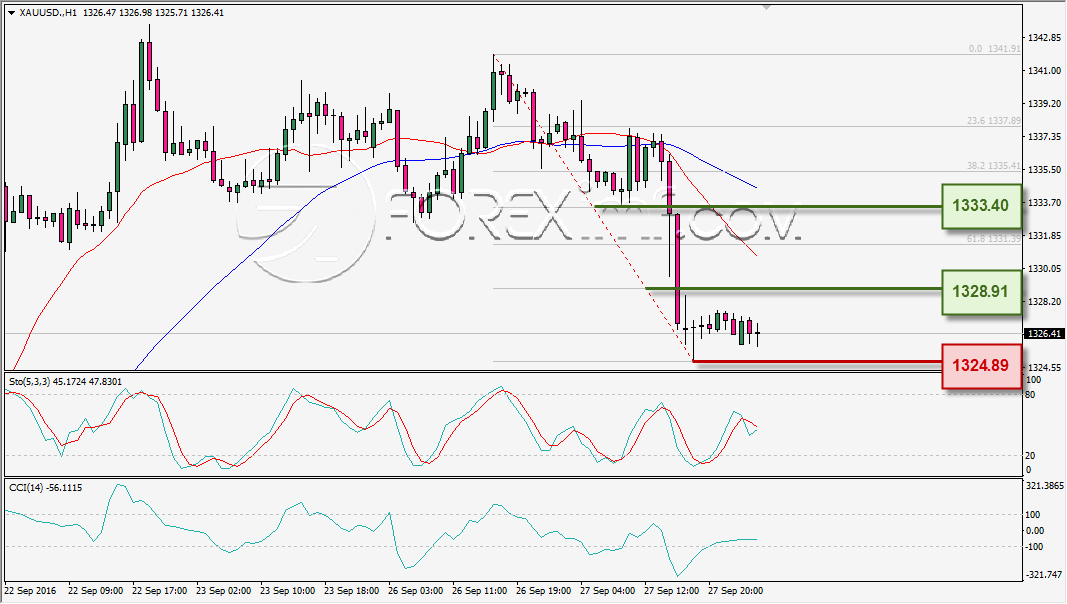Click the XAUUSD.,H1 symbol label

pos(49,13)
